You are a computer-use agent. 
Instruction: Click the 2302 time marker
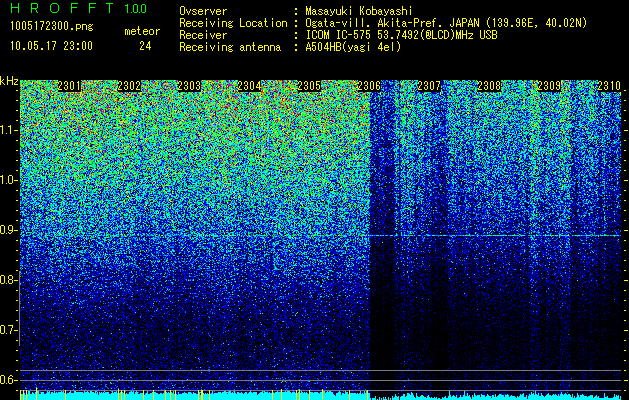pyautogui.click(x=129, y=86)
